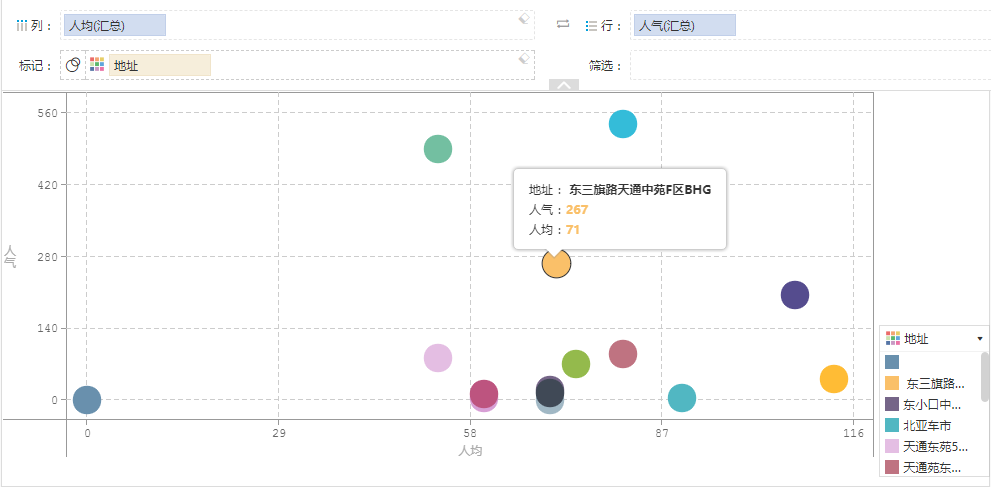Viewport: 991px width, 487px height.
Task: Collapse the shelf panel with the up chevron
Action: [563, 85]
